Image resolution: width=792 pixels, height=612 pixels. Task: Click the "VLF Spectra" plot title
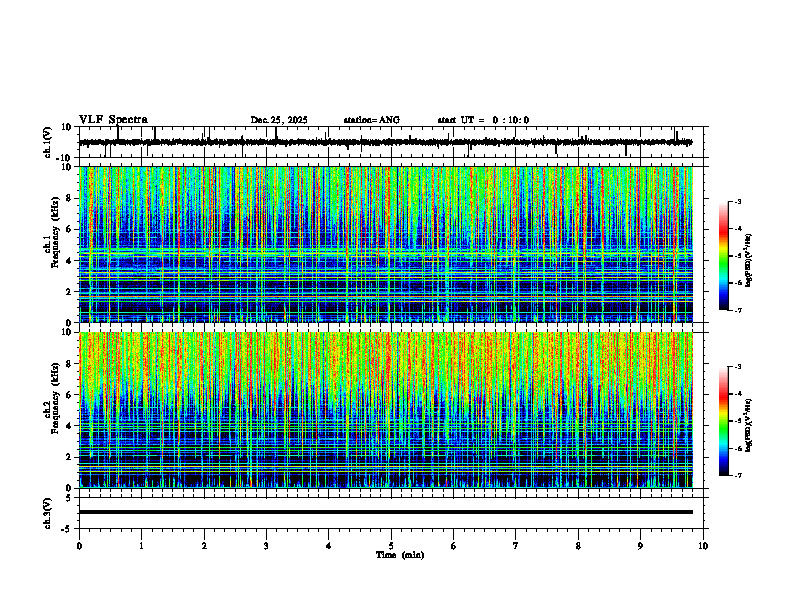point(113,120)
